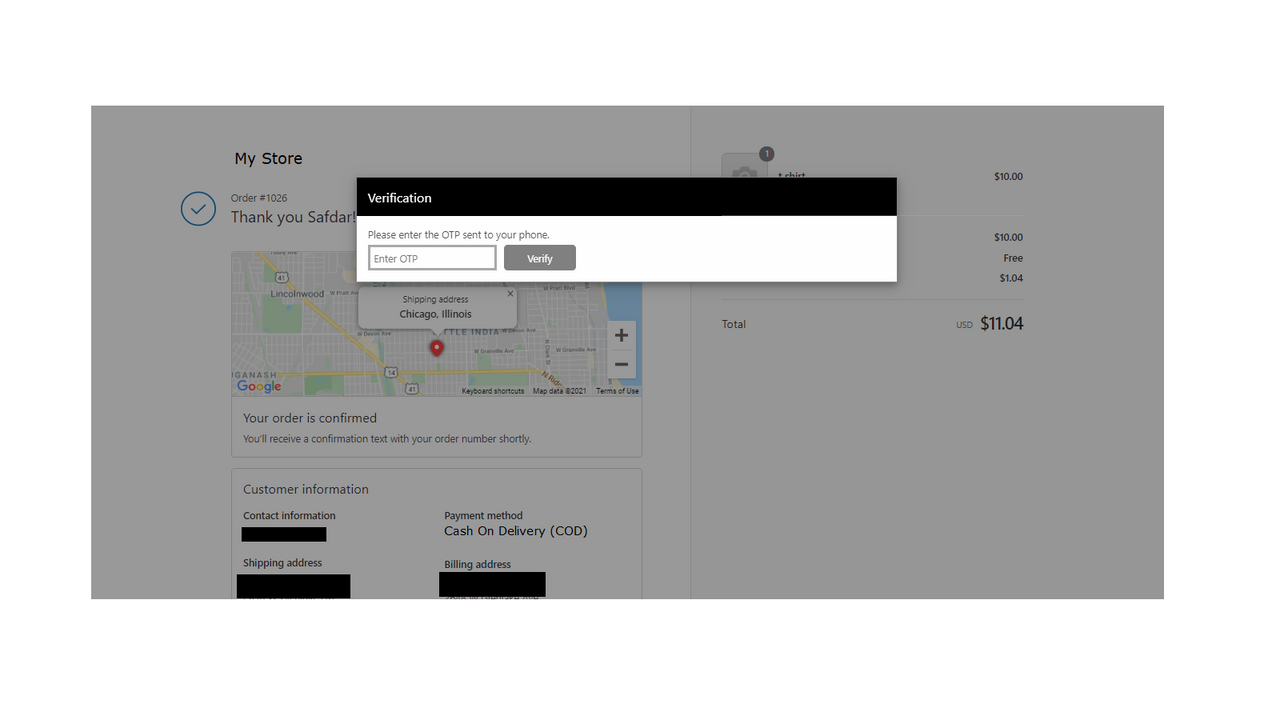Screen dimensions: 1280x720
Task: Click the Lincolnwood label on the map
Action: [x=297, y=294]
